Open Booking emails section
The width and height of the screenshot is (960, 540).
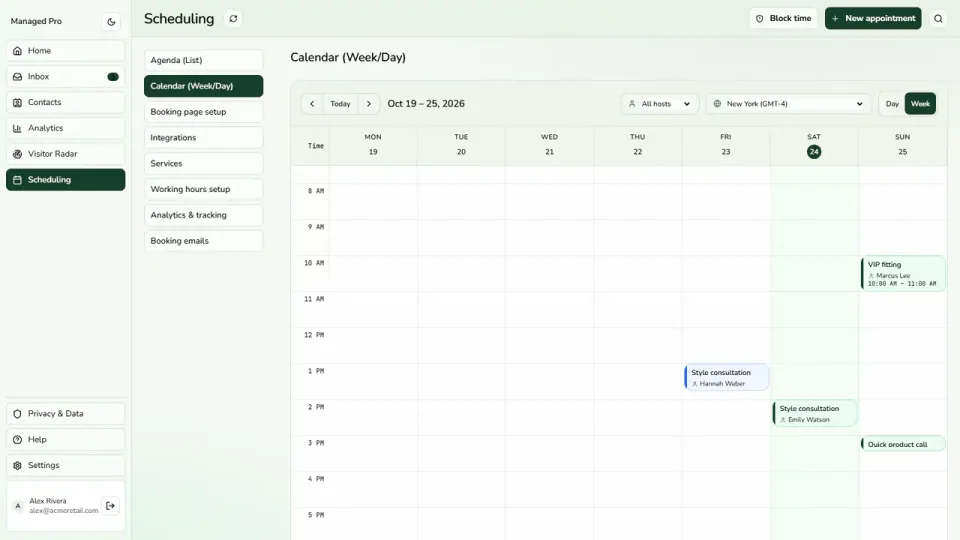tap(204, 241)
